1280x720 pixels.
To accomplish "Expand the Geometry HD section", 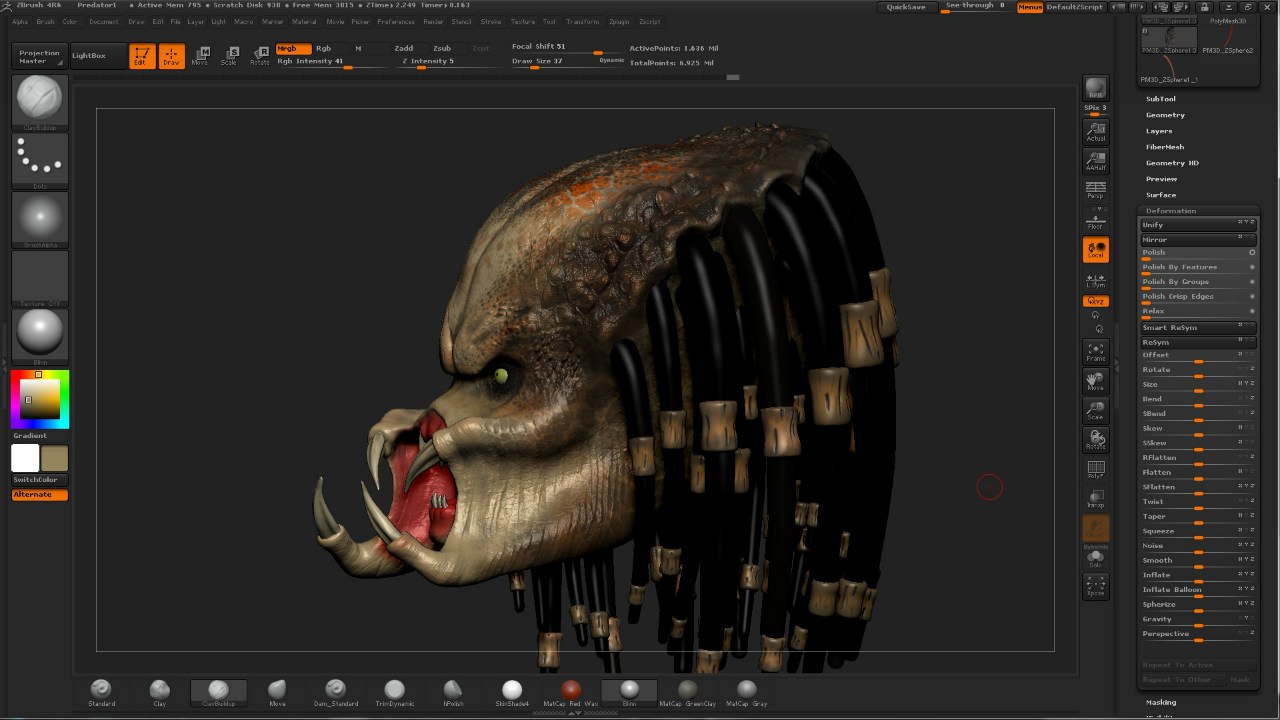I will 1172,163.
